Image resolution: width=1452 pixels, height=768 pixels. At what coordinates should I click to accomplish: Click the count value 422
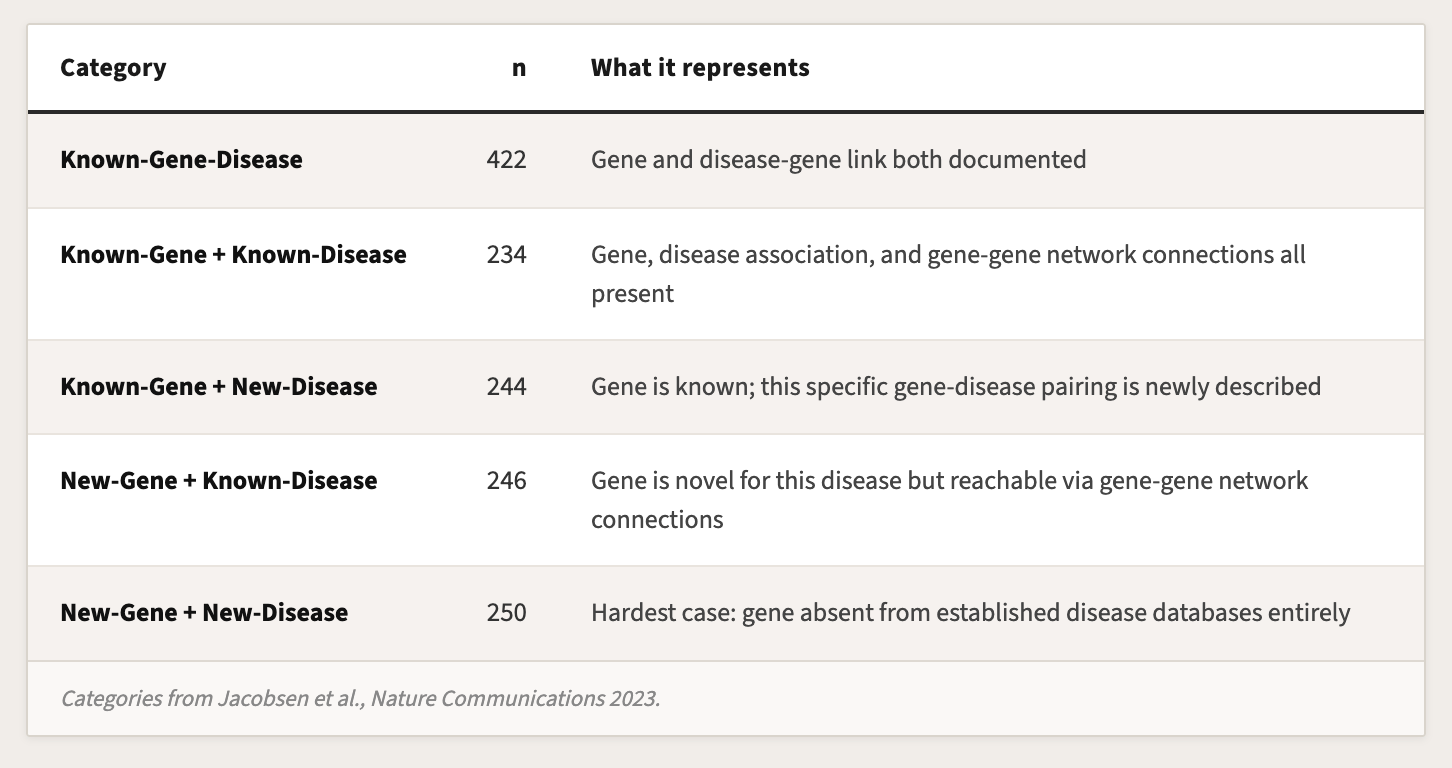(x=506, y=159)
